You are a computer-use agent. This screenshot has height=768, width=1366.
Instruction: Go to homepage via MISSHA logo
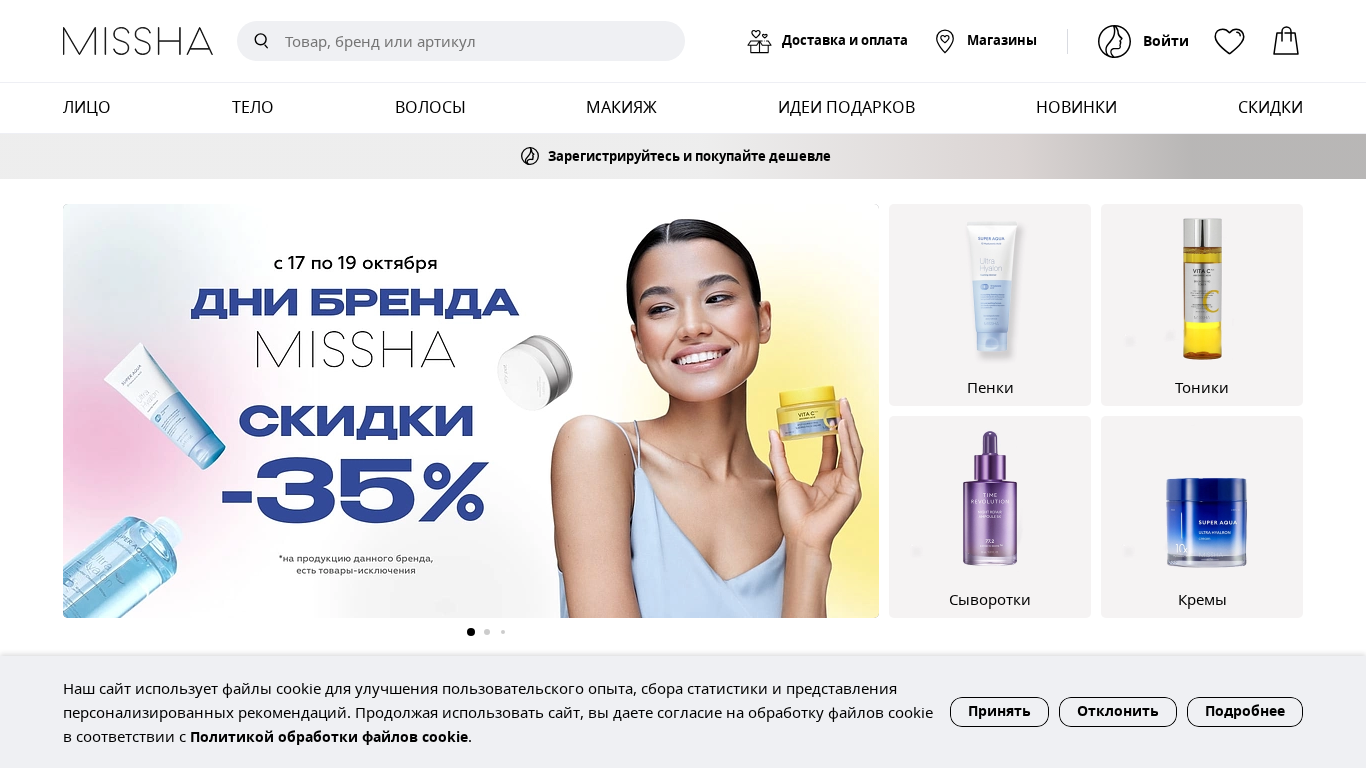pyautogui.click(x=138, y=41)
